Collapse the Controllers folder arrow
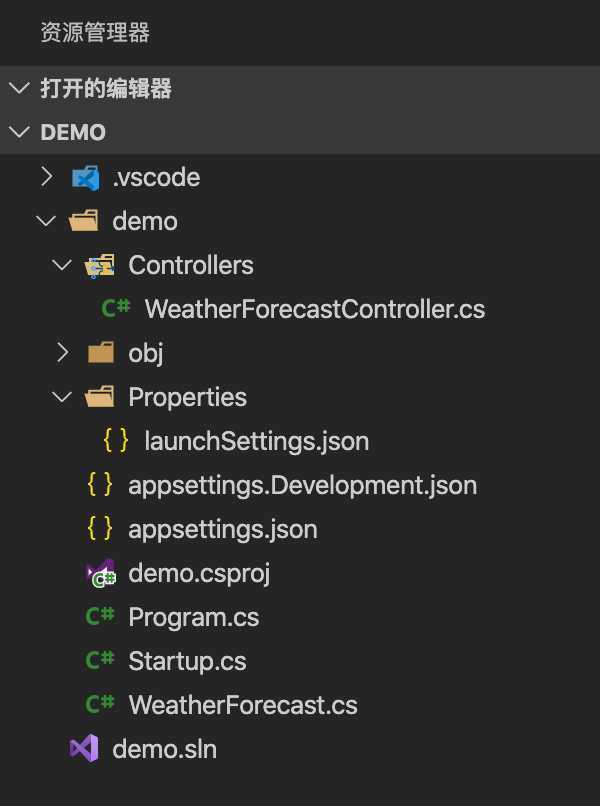This screenshot has width=600, height=806. [x=63, y=265]
